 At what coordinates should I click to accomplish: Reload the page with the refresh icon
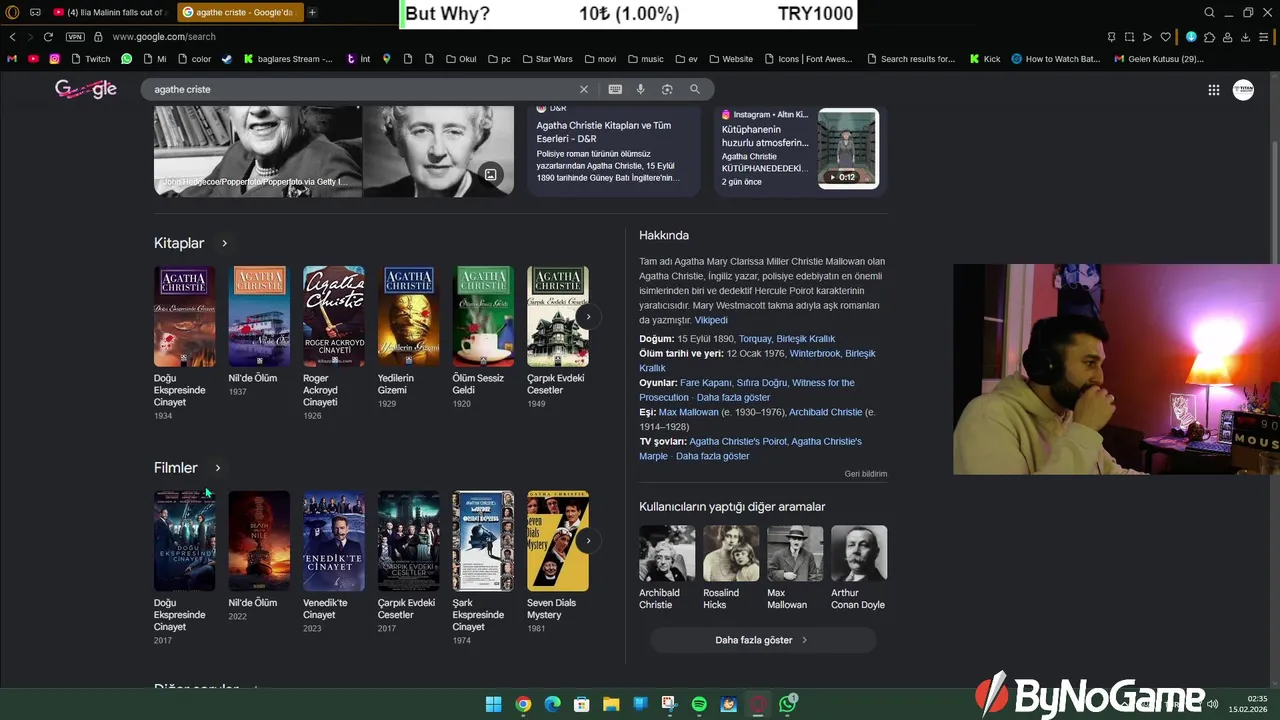[48, 37]
